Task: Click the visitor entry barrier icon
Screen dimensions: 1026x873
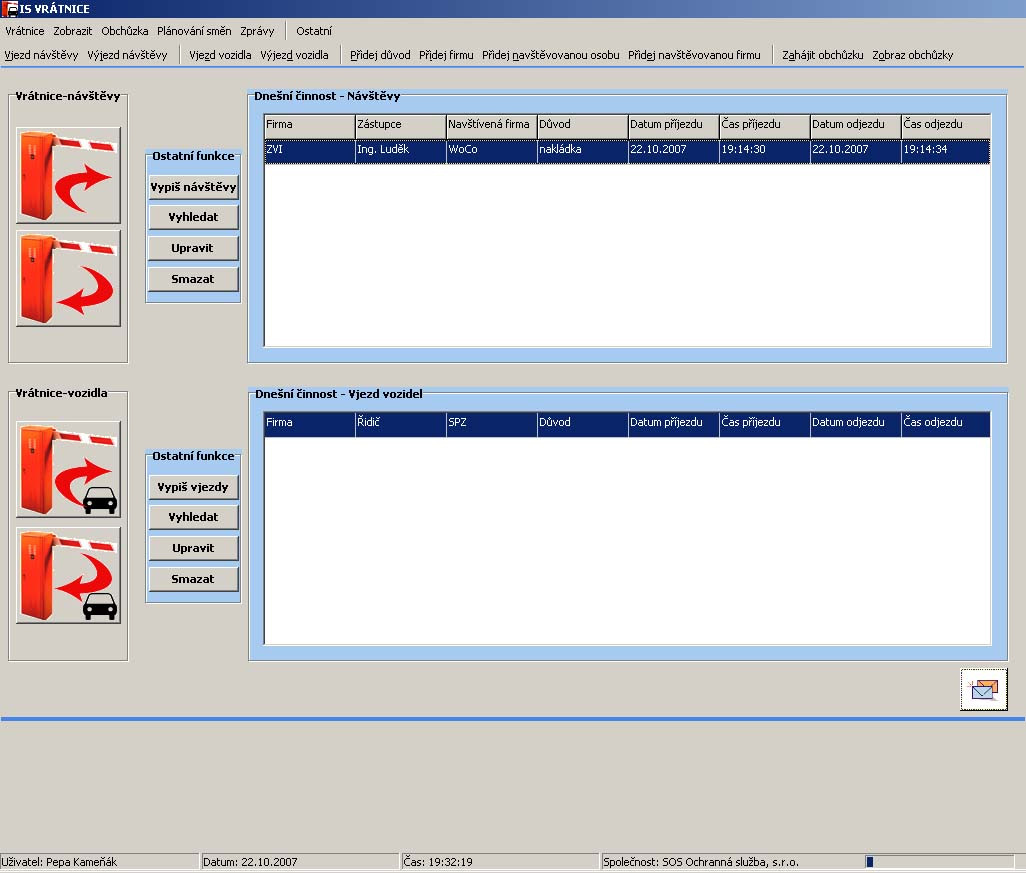Action: 68,175
